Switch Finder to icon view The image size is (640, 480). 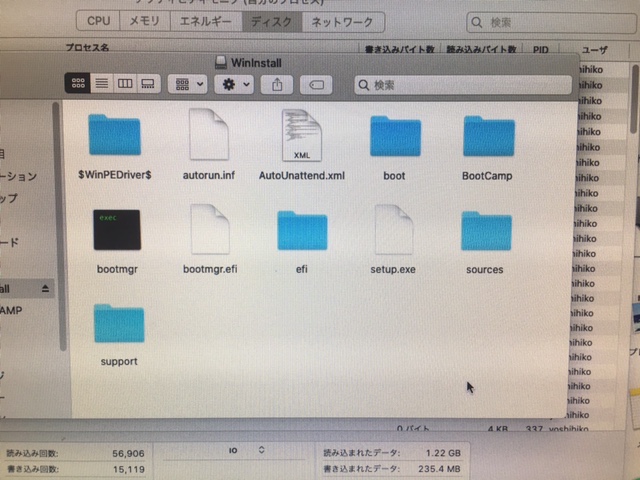coord(78,83)
